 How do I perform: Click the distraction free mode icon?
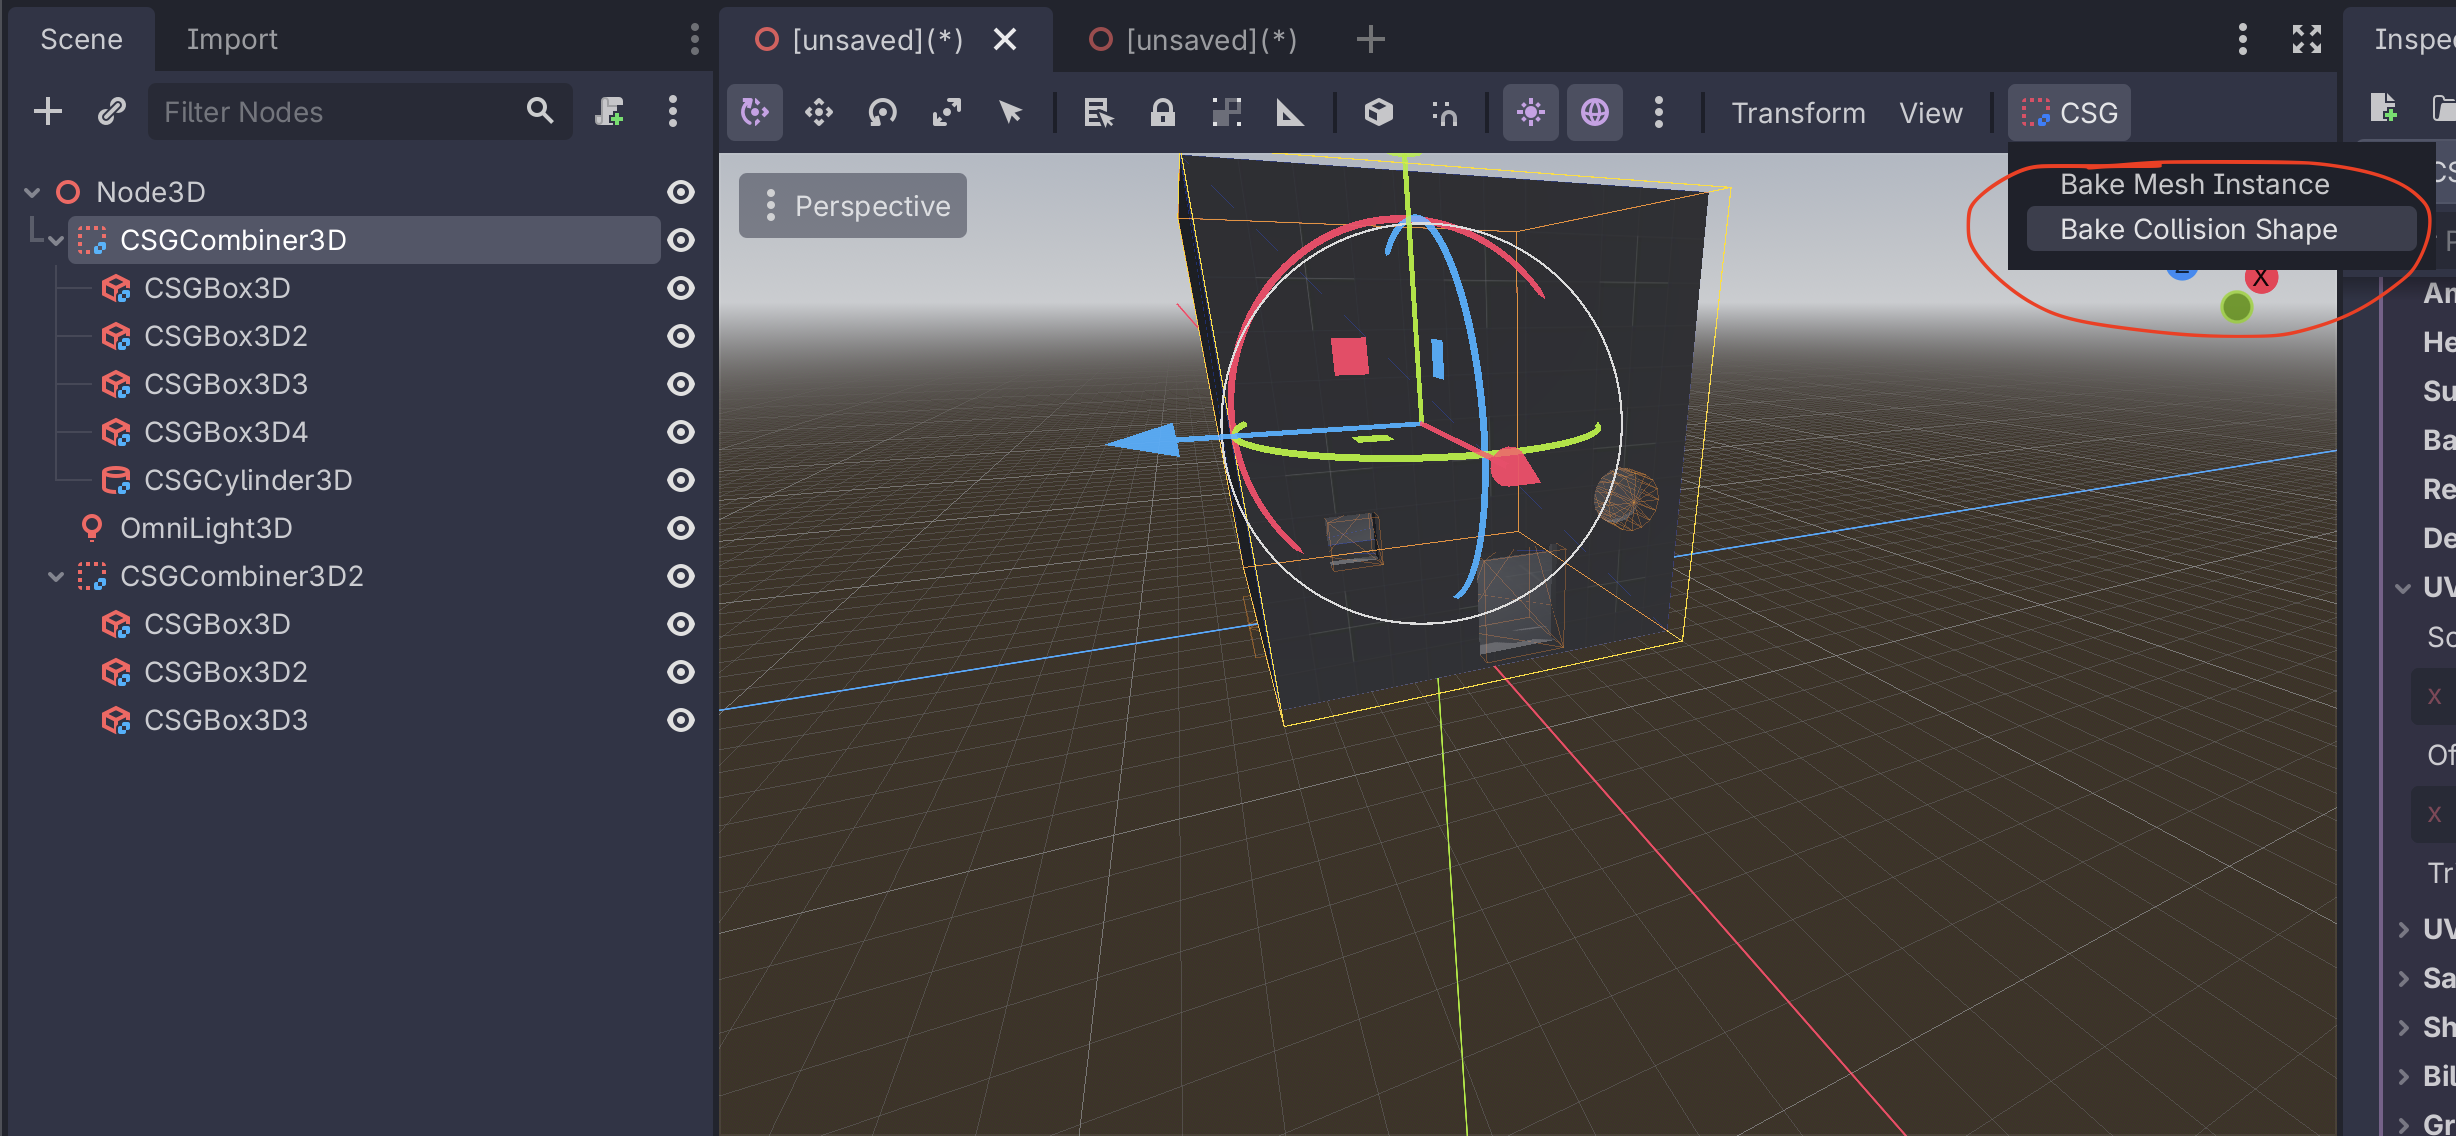(x=2306, y=40)
